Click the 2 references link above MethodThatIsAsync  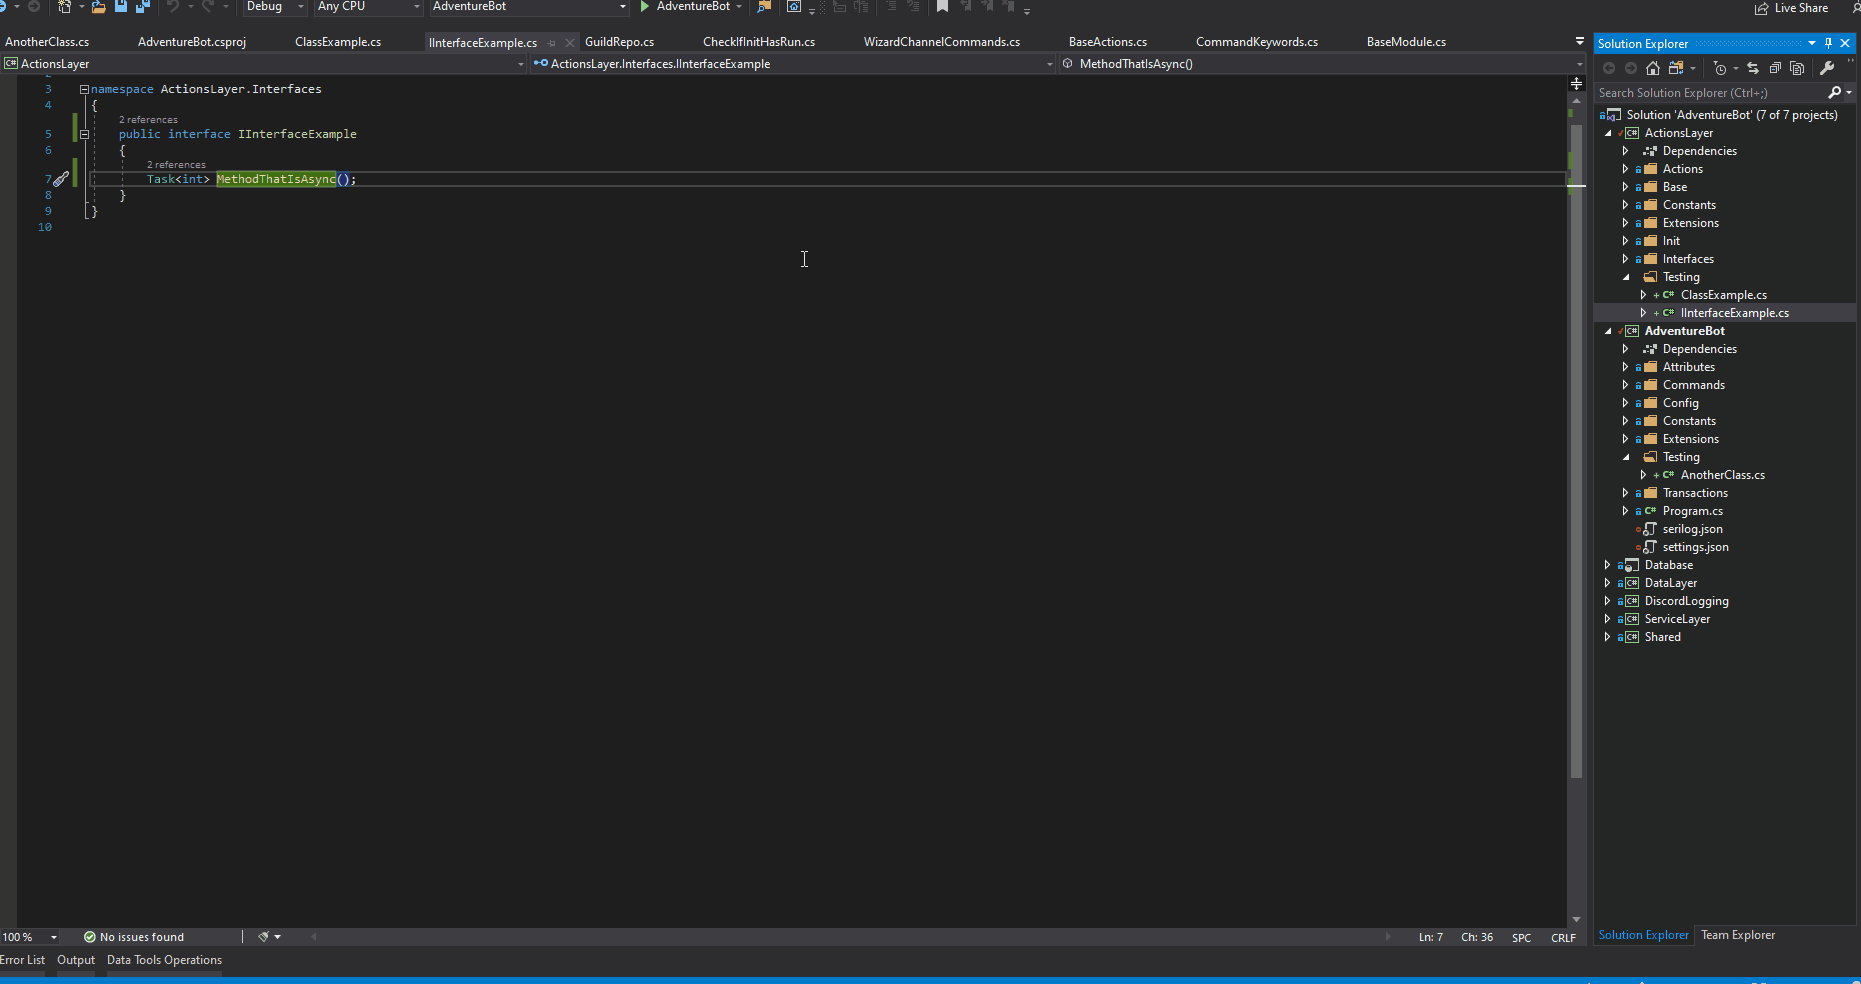(176, 164)
